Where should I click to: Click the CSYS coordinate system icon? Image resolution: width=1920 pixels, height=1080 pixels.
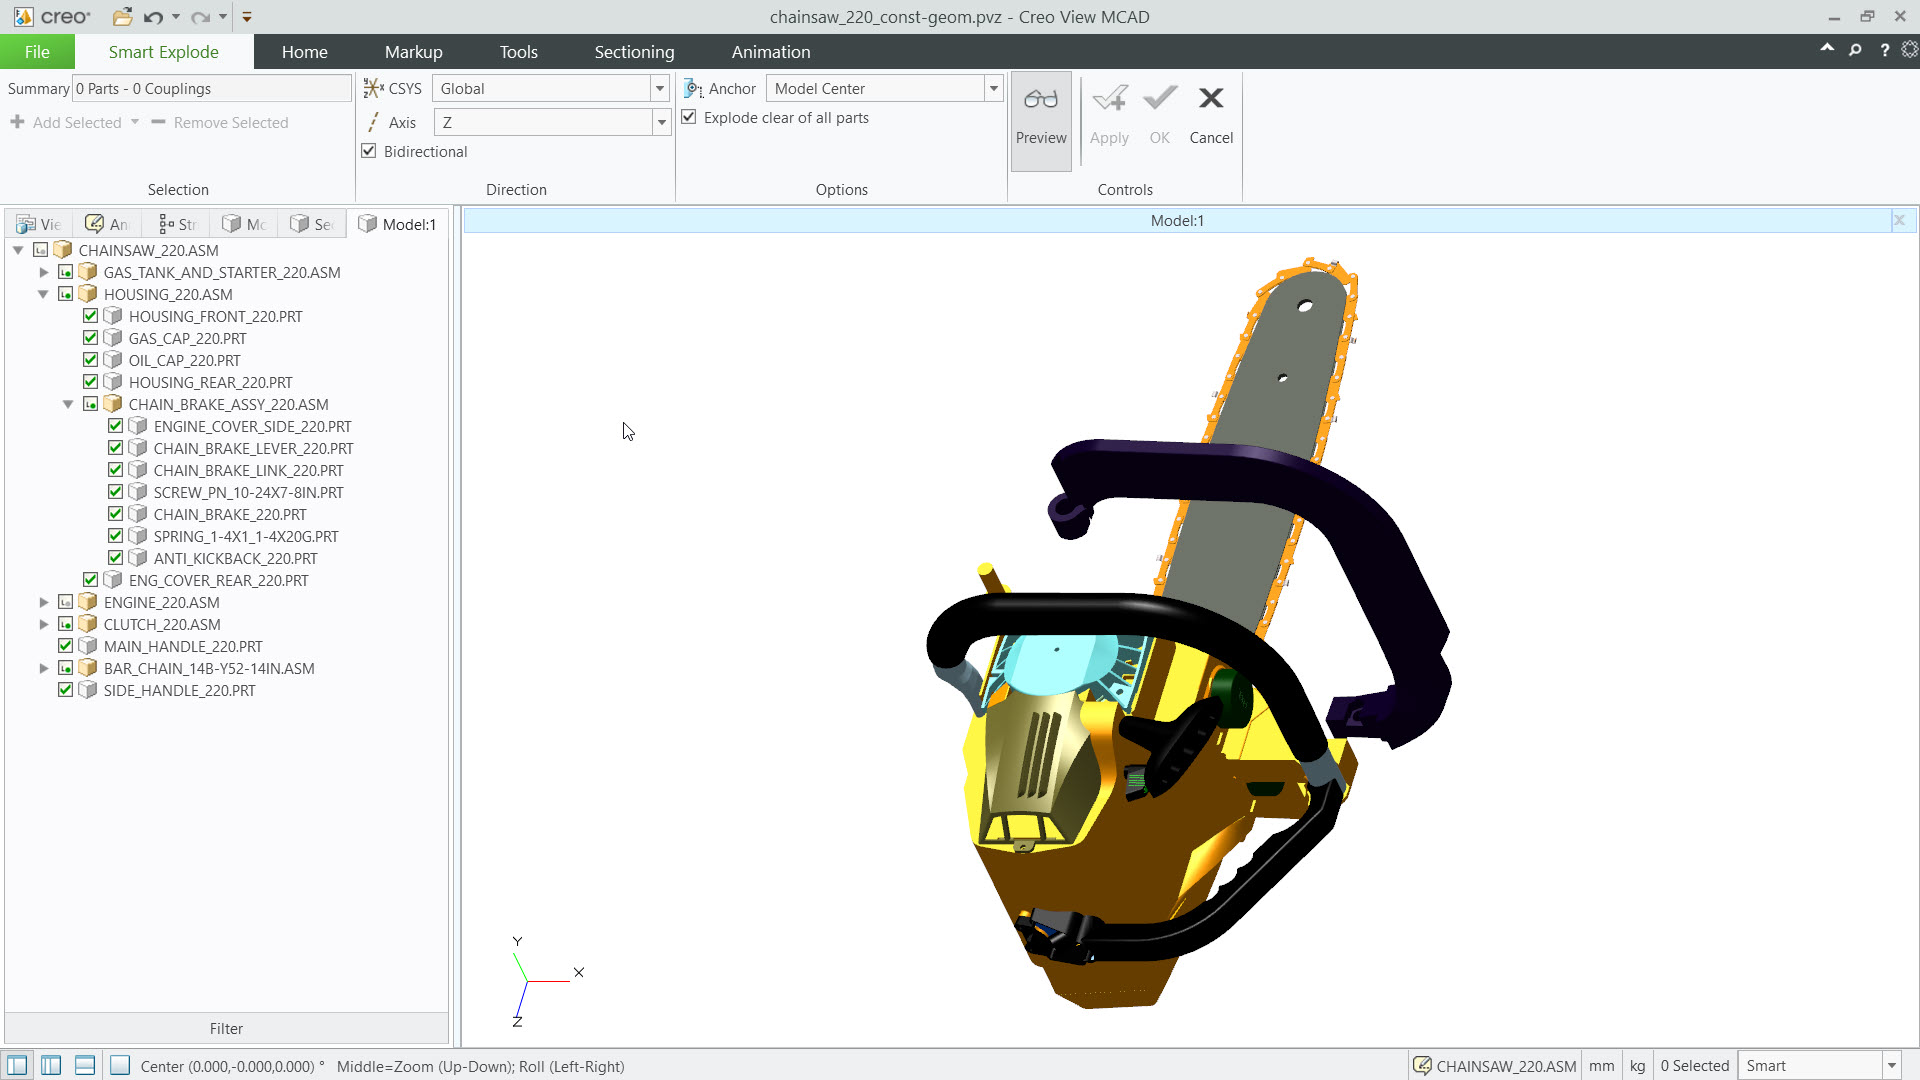tap(374, 88)
